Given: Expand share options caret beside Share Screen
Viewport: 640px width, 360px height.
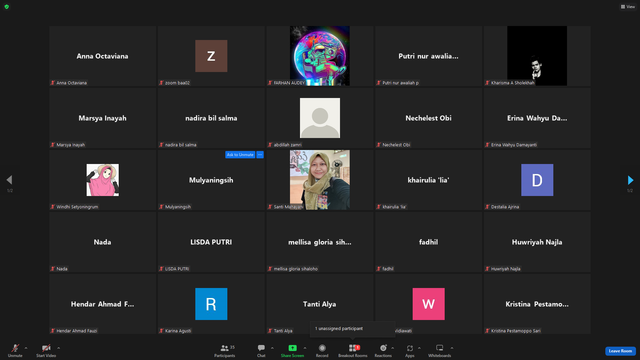Looking at the screenshot, I should pyautogui.click(x=304, y=348).
